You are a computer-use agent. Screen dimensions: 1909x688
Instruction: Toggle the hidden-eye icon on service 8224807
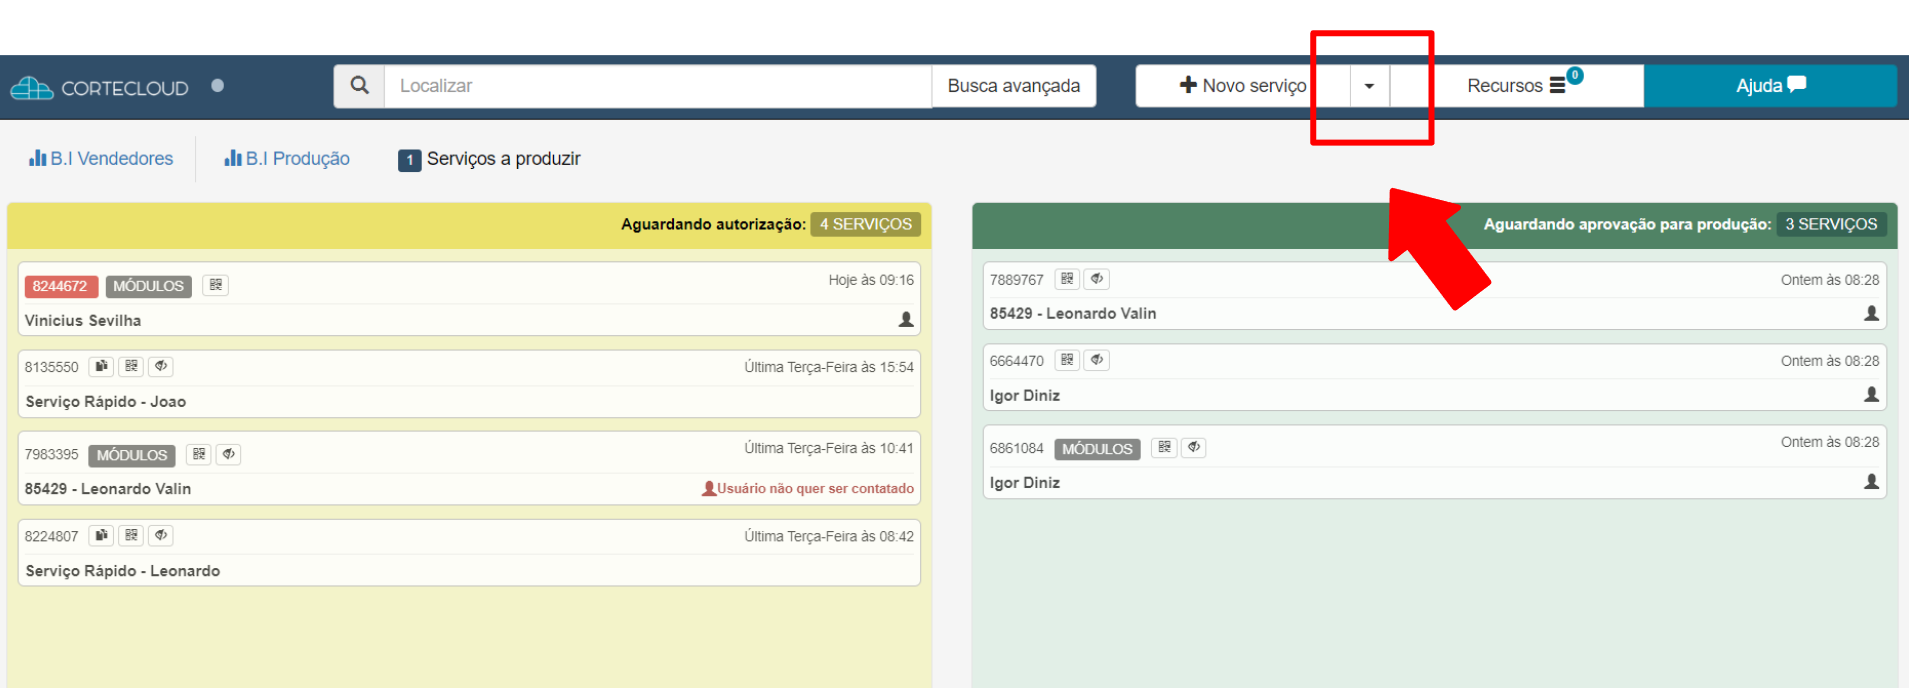[x=161, y=535]
